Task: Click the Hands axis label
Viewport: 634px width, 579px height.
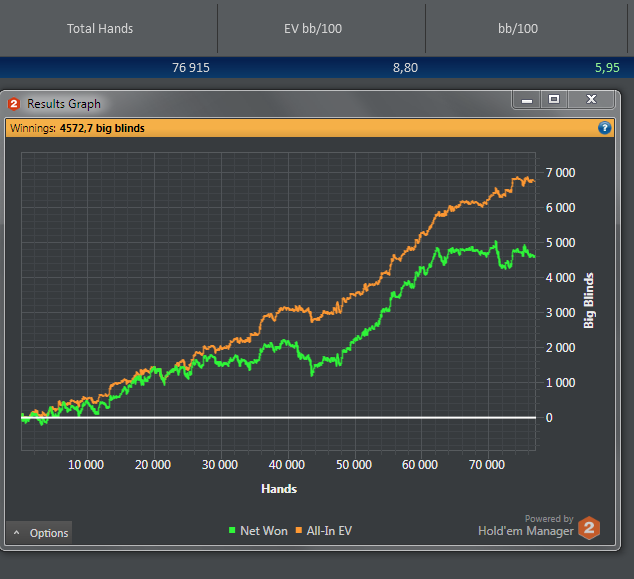Action: [279, 489]
